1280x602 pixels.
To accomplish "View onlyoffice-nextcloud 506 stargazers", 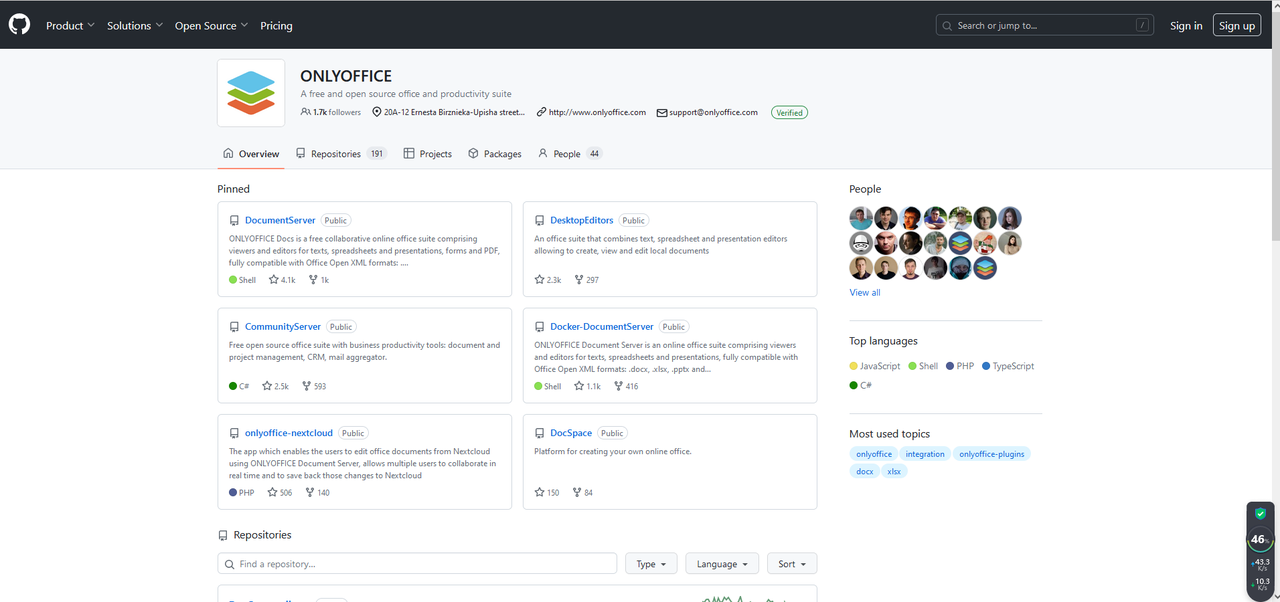I will pyautogui.click(x=279, y=493).
